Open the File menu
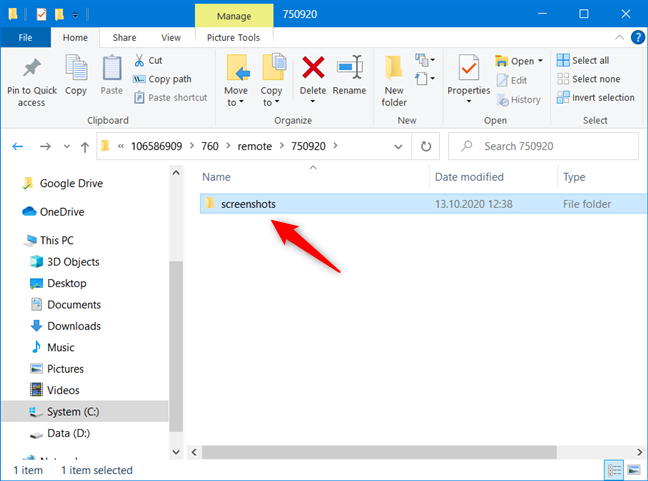Image resolution: width=648 pixels, height=481 pixels. click(x=25, y=38)
